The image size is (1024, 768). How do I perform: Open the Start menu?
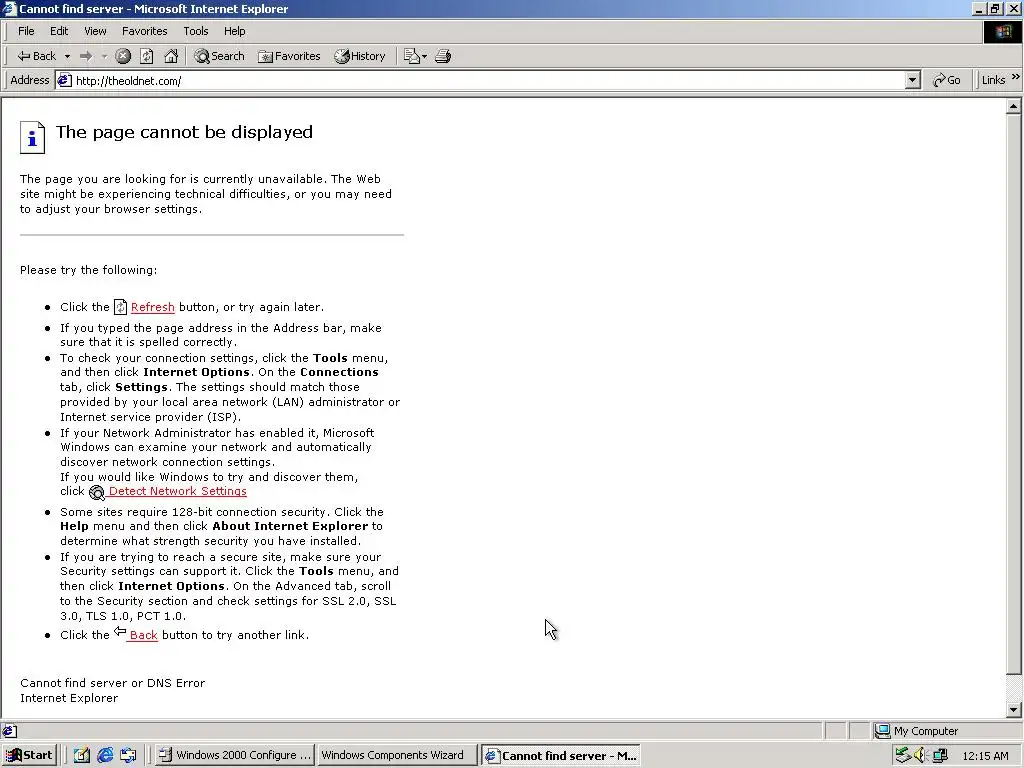coord(29,755)
